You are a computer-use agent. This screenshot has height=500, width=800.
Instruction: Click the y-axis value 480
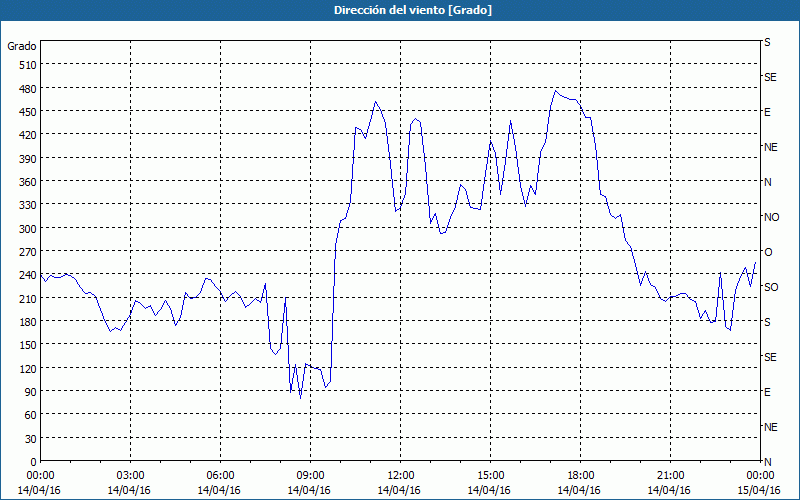28,89
